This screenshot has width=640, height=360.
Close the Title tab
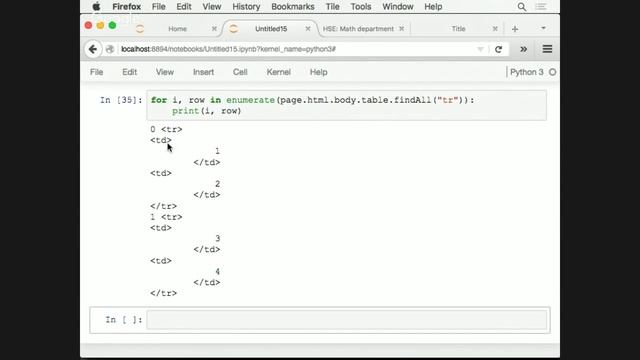pyautogui.click(x=495, y=29)
